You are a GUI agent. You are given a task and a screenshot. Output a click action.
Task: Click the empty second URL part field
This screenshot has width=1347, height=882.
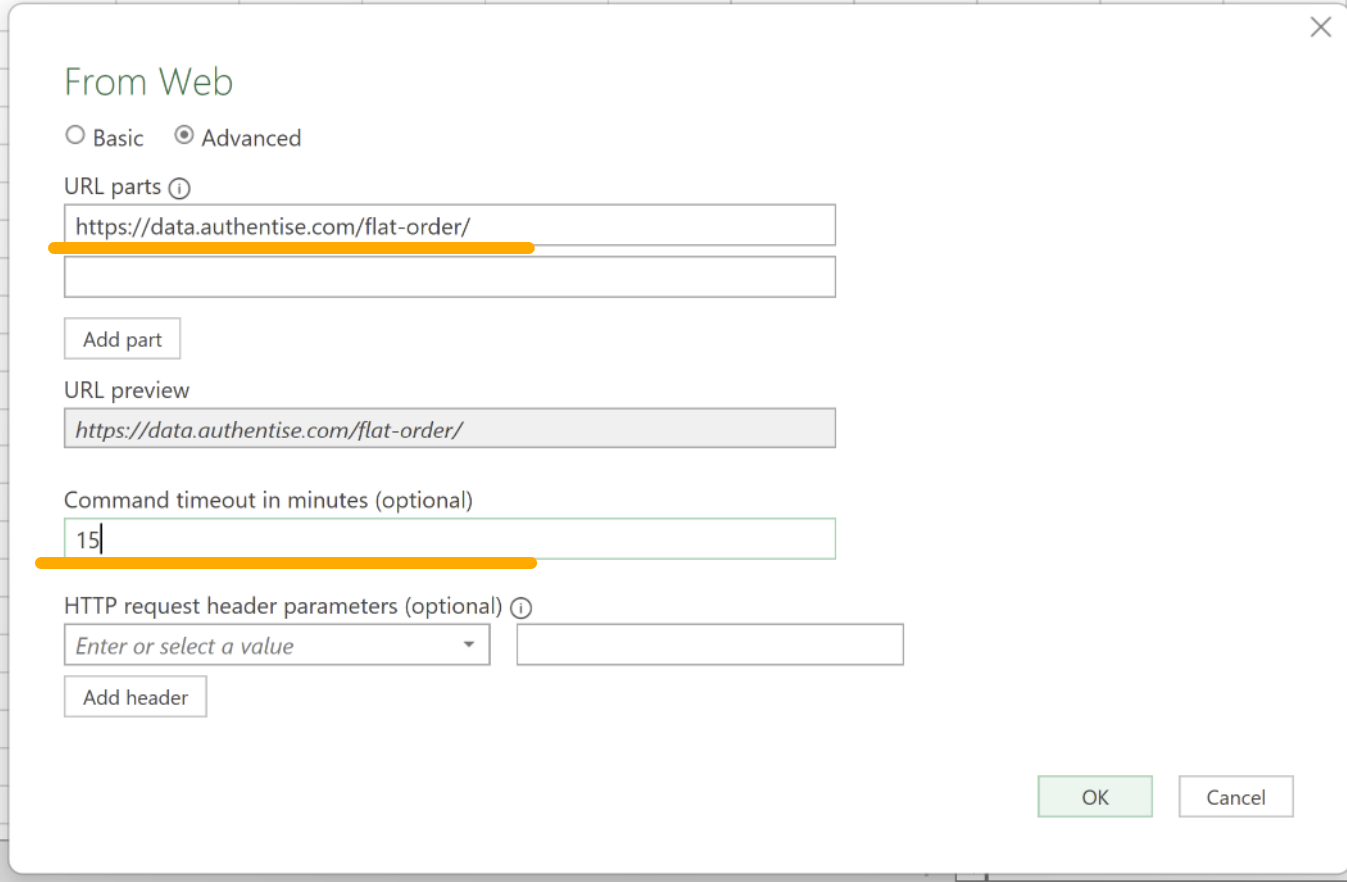click(x=449, y=277)
